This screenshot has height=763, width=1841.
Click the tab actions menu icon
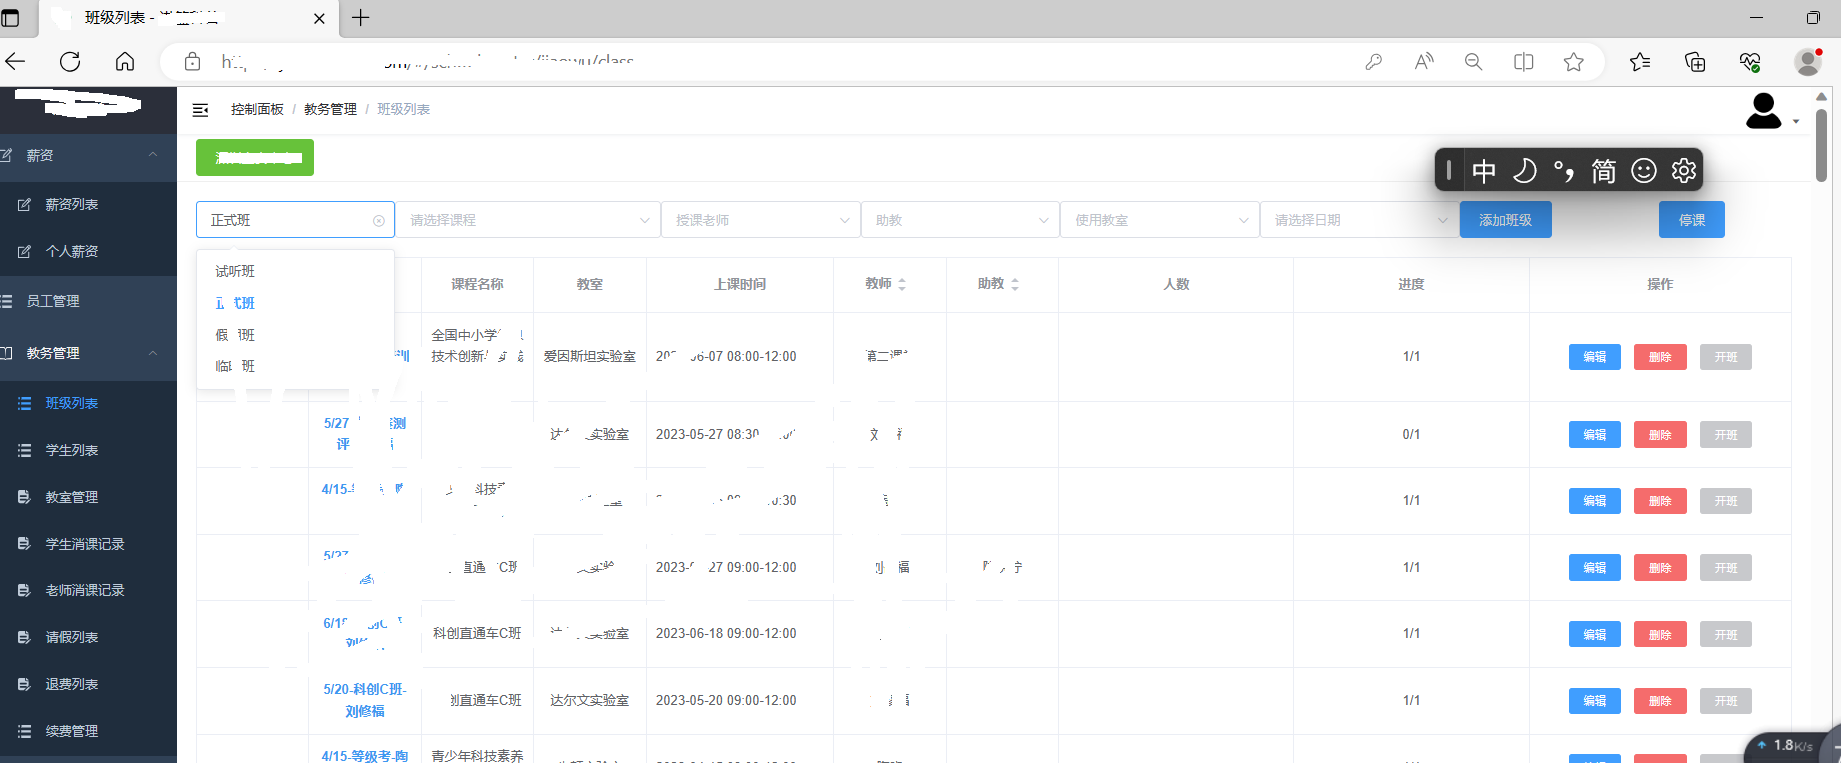point(11,18)
